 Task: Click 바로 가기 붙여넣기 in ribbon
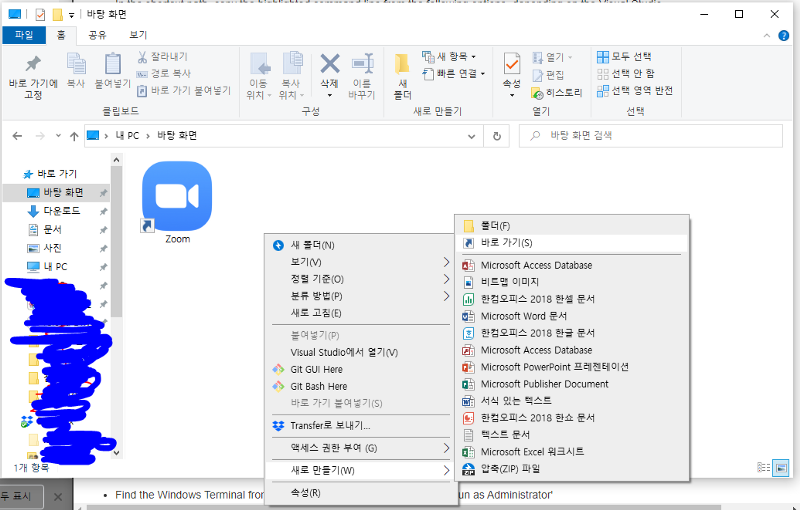[184, 91]
